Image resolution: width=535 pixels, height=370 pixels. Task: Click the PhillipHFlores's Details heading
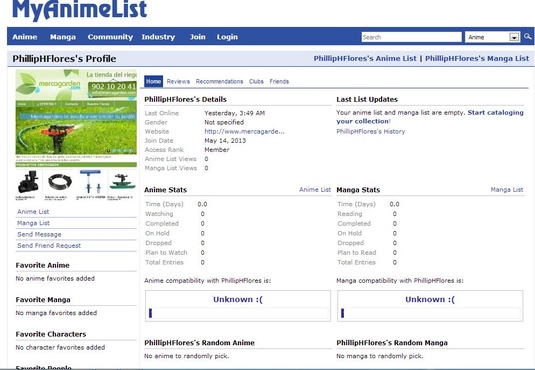click(x=185, y=99)
